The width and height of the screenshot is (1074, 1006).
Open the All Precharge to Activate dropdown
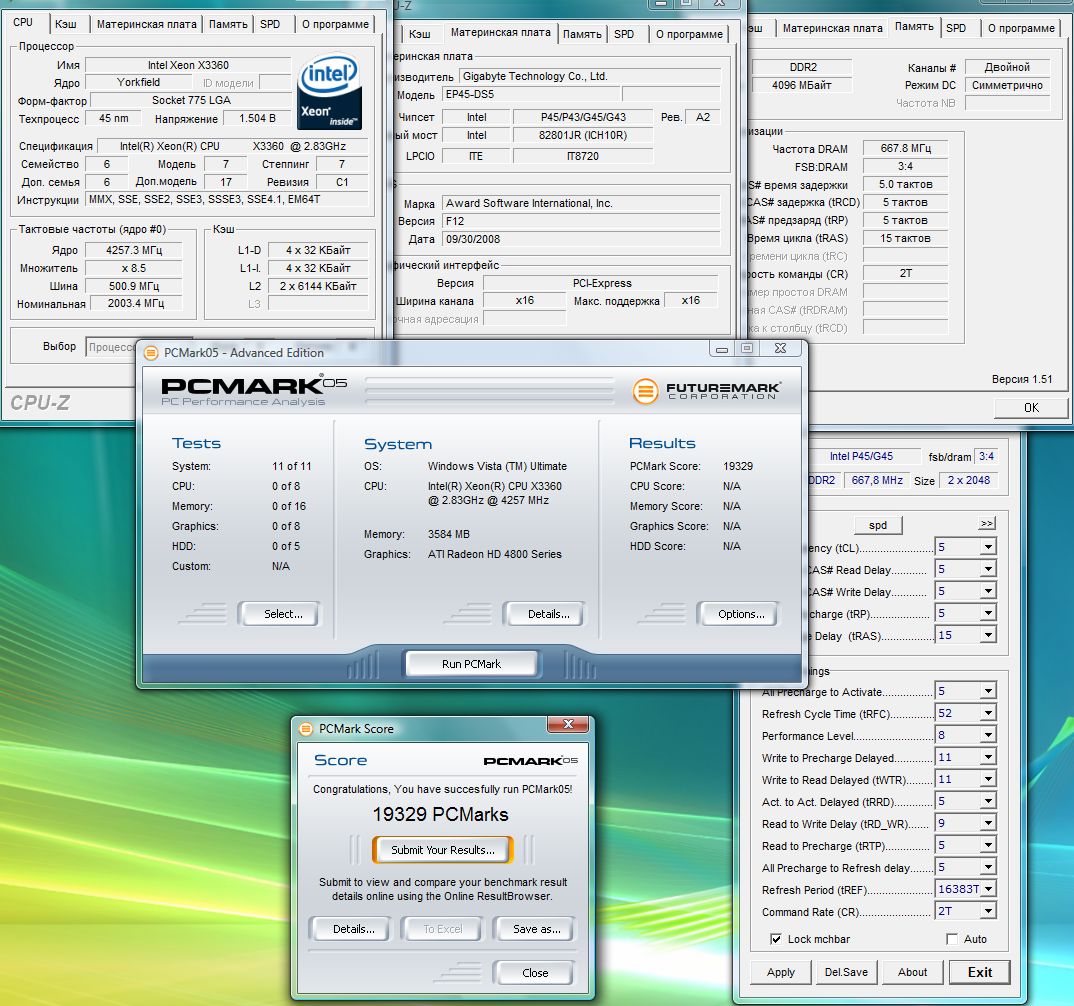(988, 691)
